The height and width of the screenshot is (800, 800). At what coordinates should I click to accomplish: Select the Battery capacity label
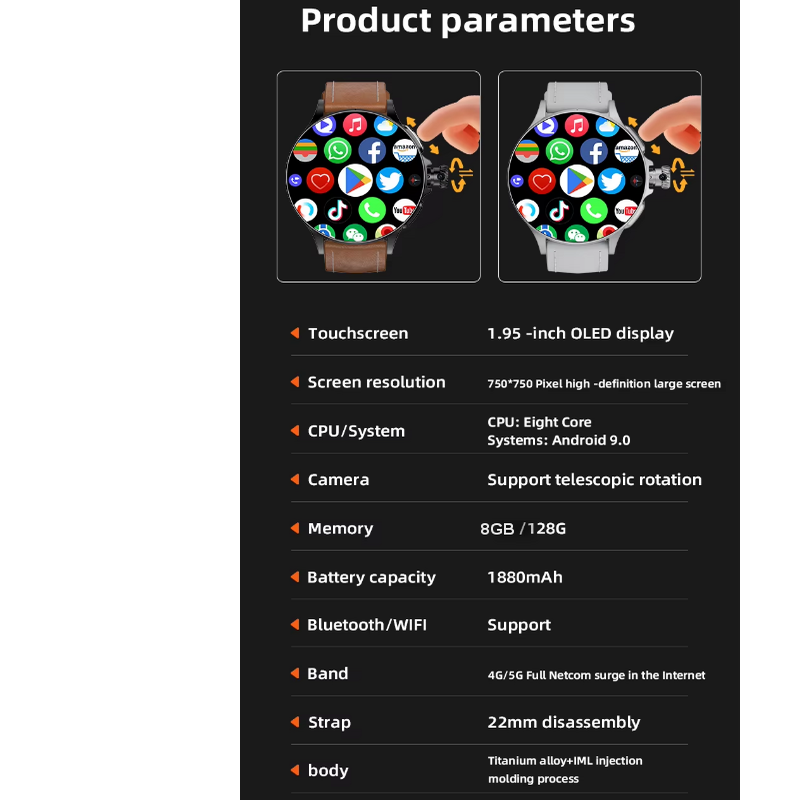coord(371,577)
